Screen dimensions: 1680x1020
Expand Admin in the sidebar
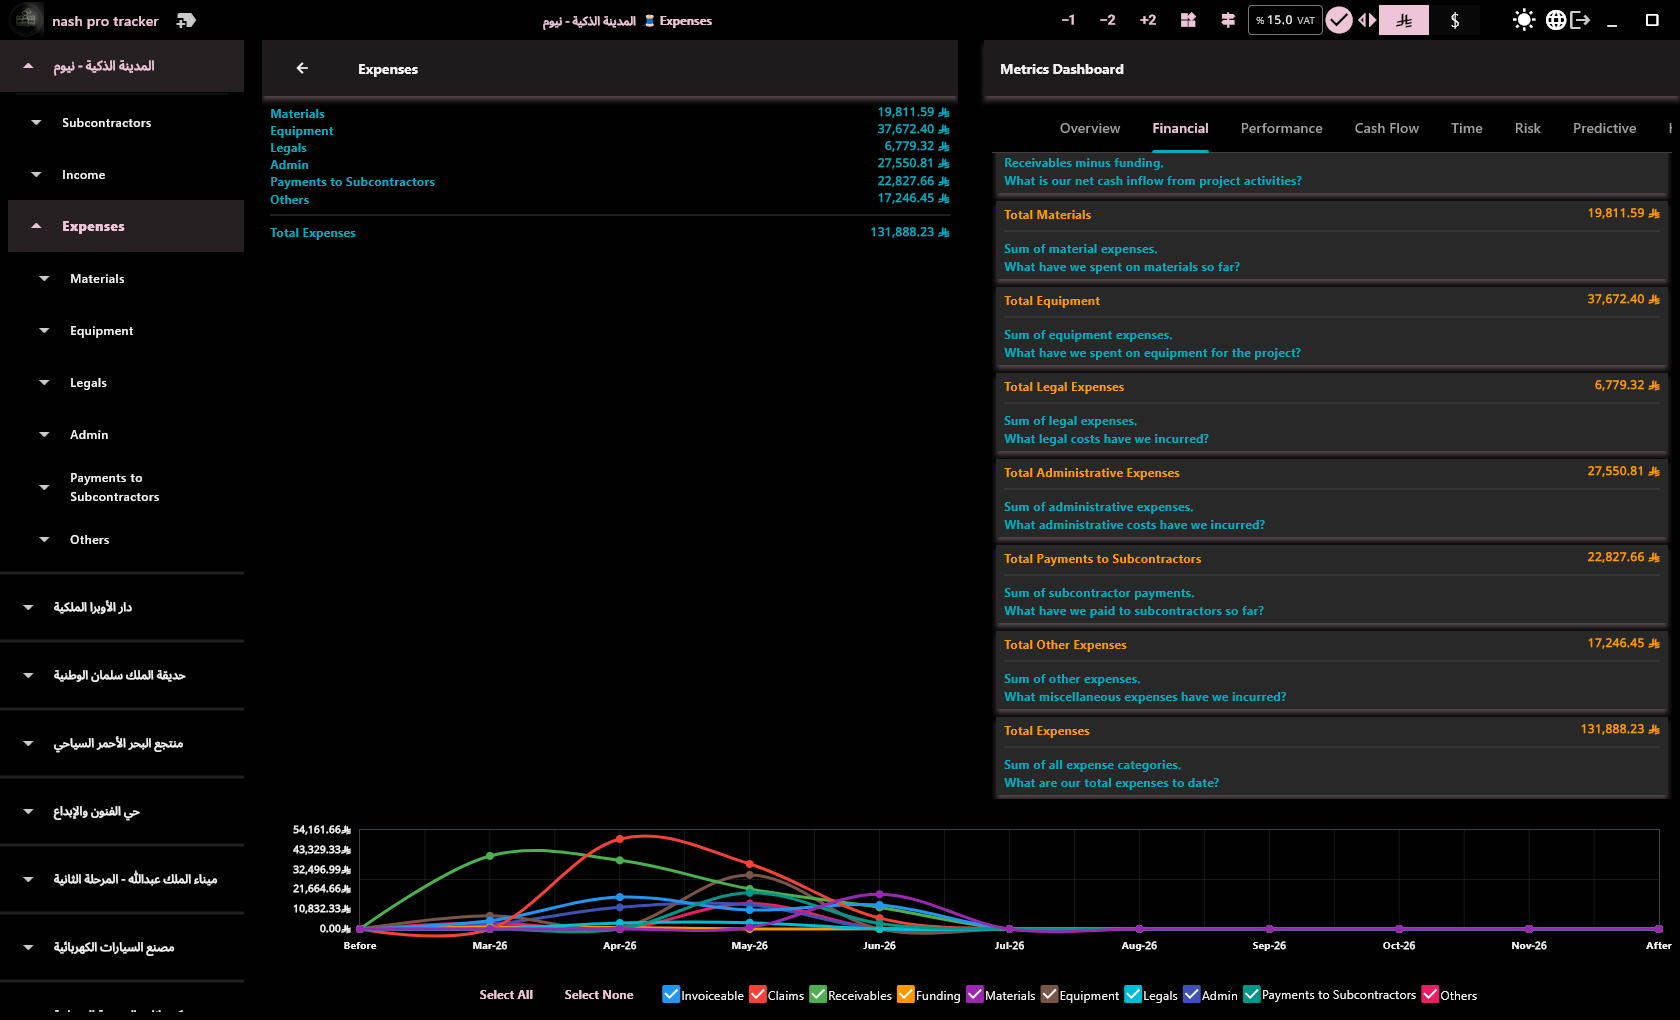tap(44, 435)
